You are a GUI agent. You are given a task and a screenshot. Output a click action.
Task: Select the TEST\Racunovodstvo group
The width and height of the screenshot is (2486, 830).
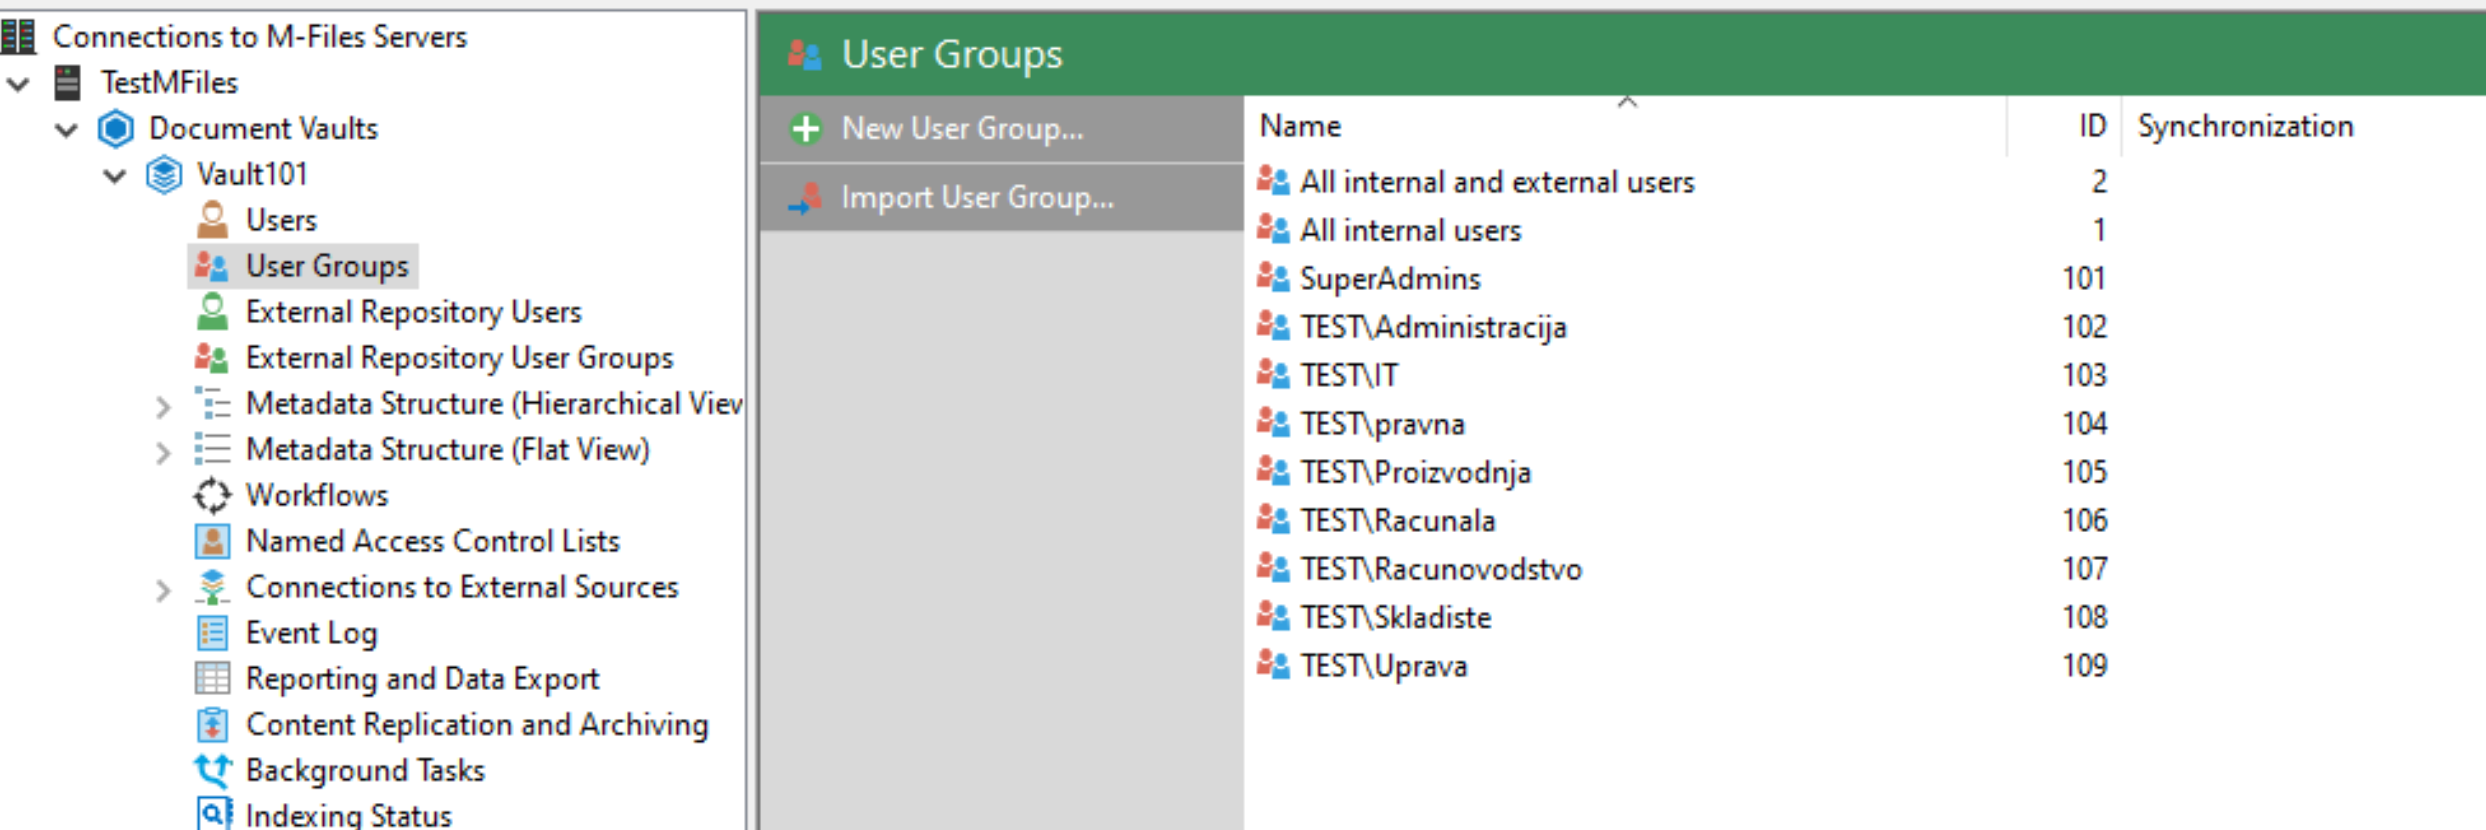click(1441, 569)
